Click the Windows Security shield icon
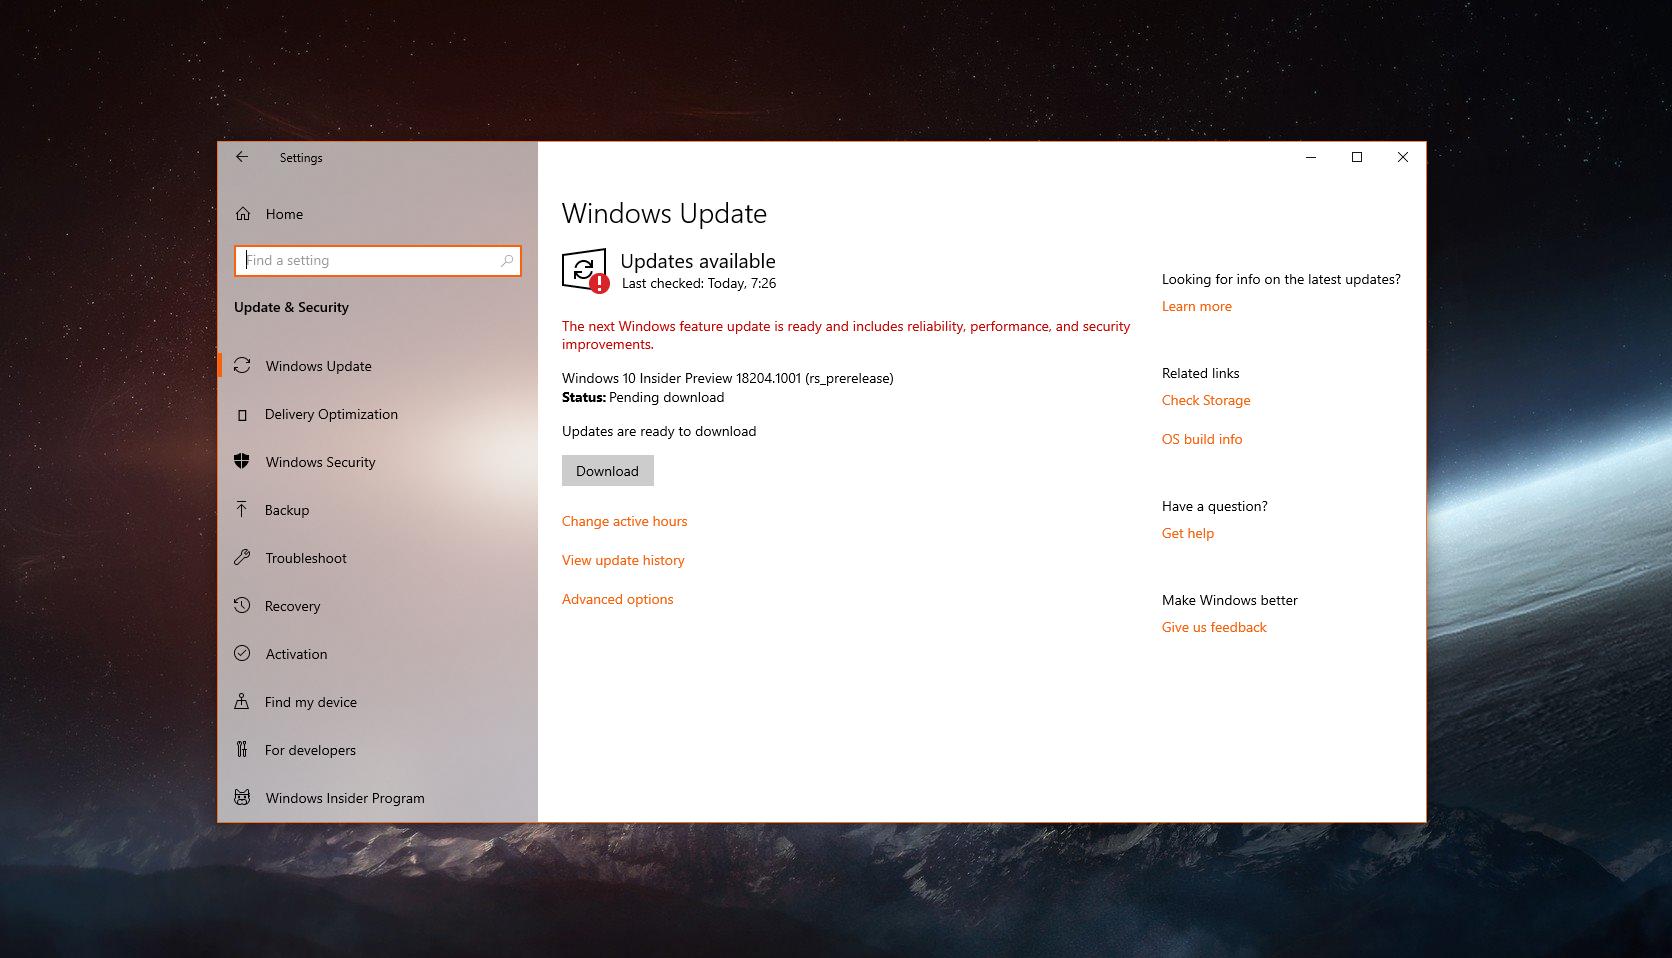Screen dimensions: 1672x958 coord(242,461)
